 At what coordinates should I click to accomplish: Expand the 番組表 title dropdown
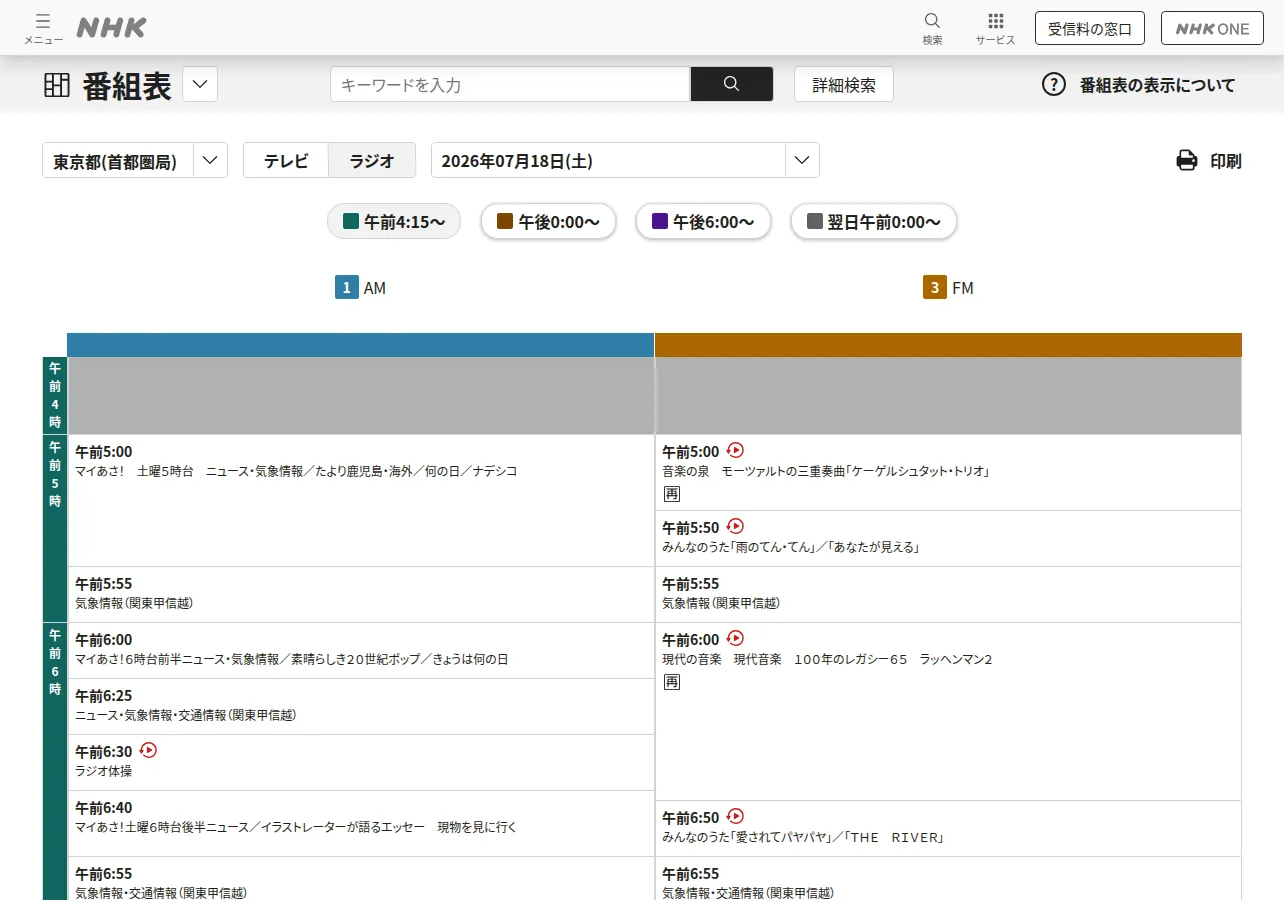tap(200, 84)
